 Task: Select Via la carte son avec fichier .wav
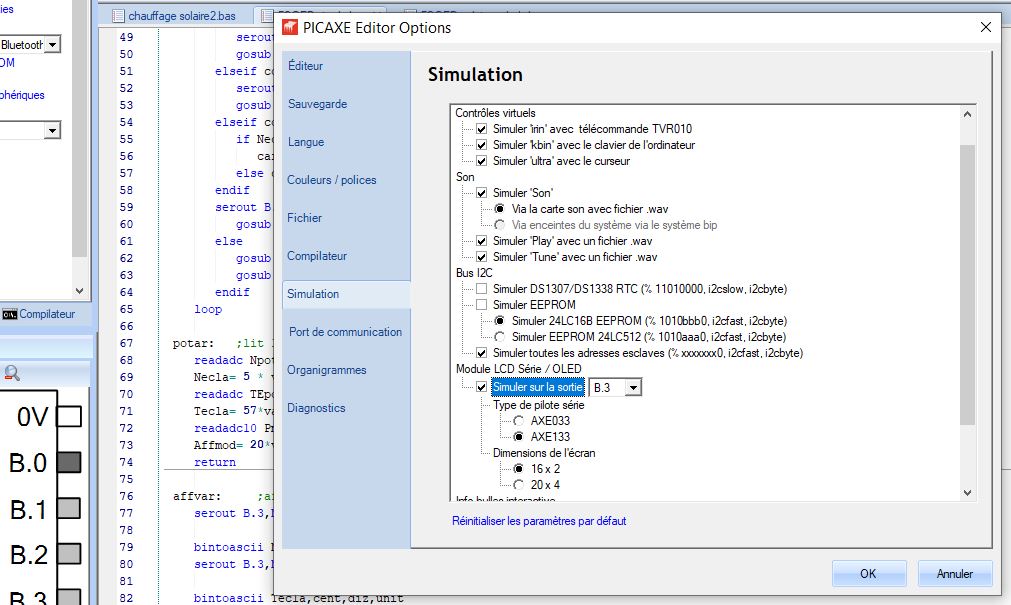[500, 209]
